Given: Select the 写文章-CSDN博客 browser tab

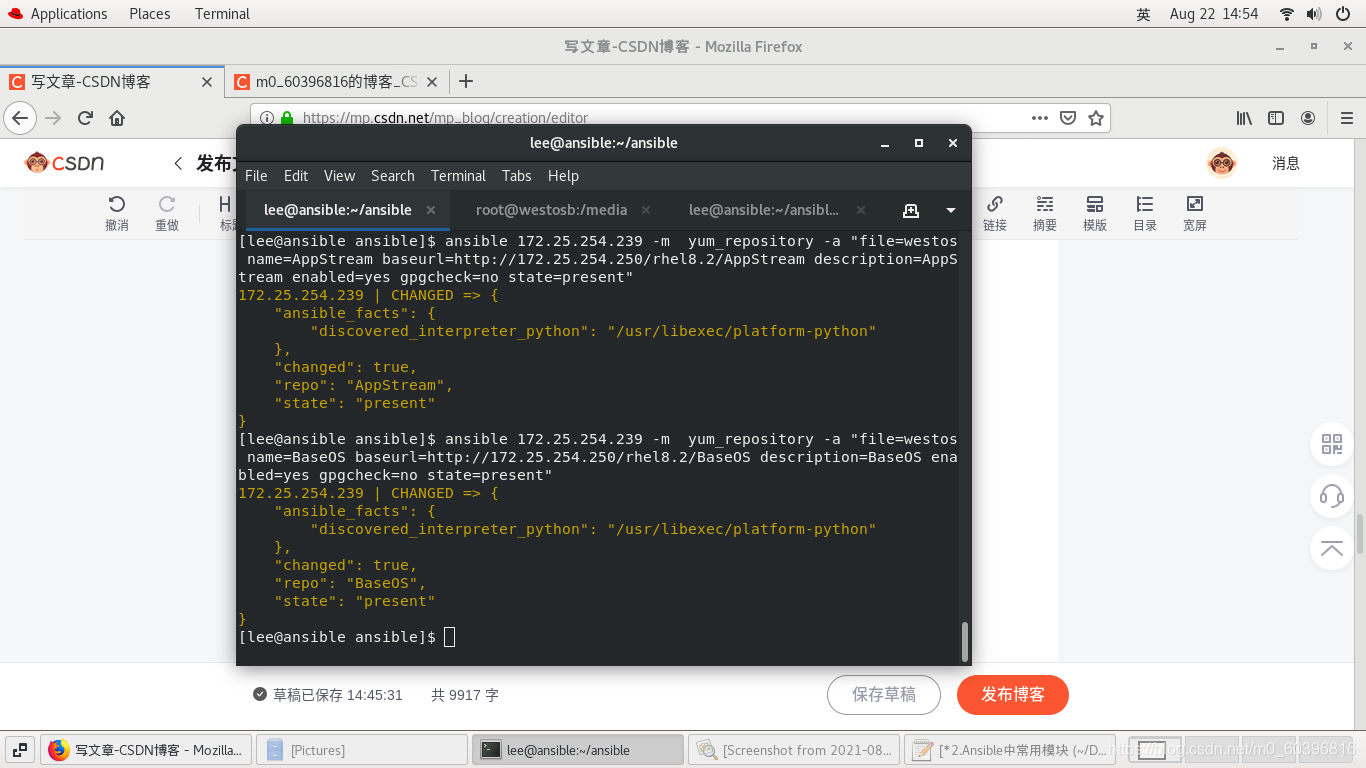Looking at the screenshot, I should [x=111, y=81].
